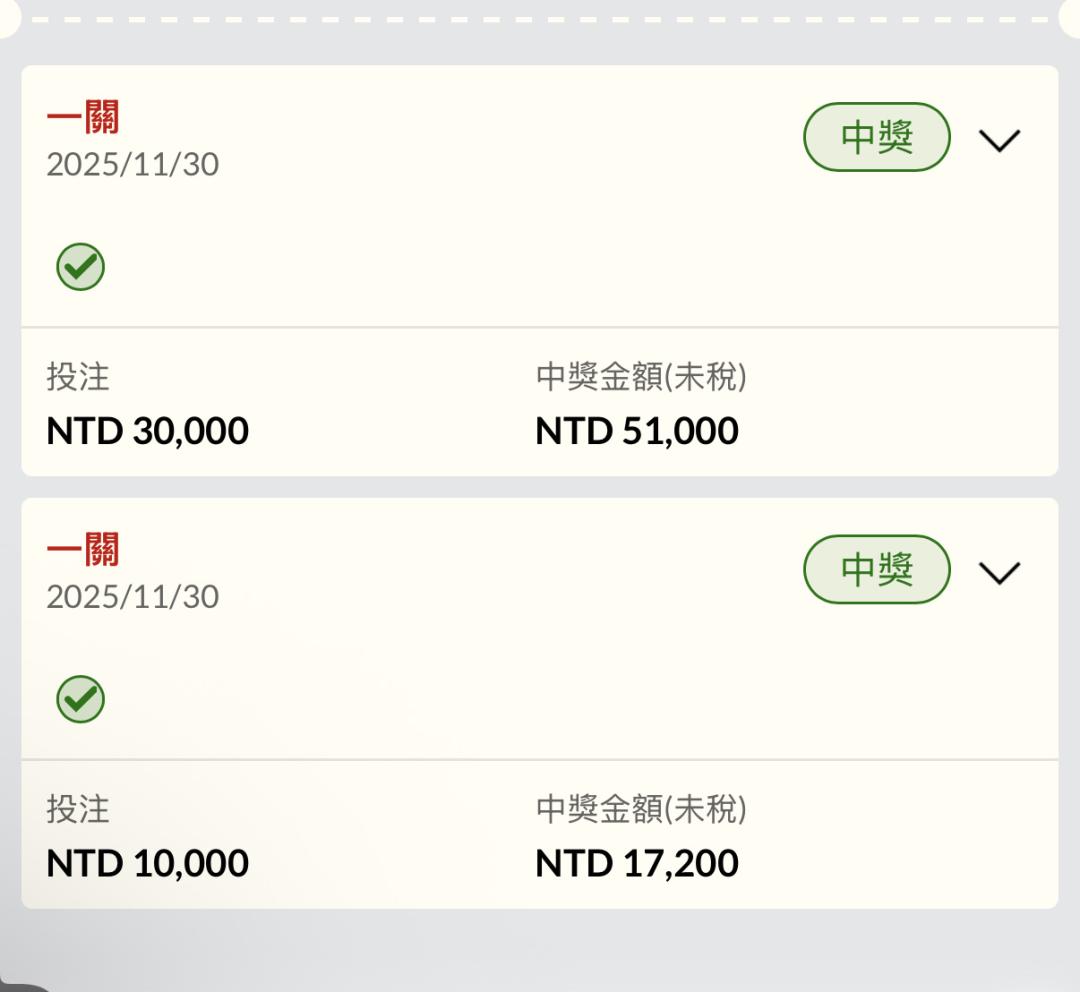This screenshot has height=992, width=1080.
Task: Tap the 中獎 badge on the NTD 10,000 bet
Action: (x=876, y=569)
